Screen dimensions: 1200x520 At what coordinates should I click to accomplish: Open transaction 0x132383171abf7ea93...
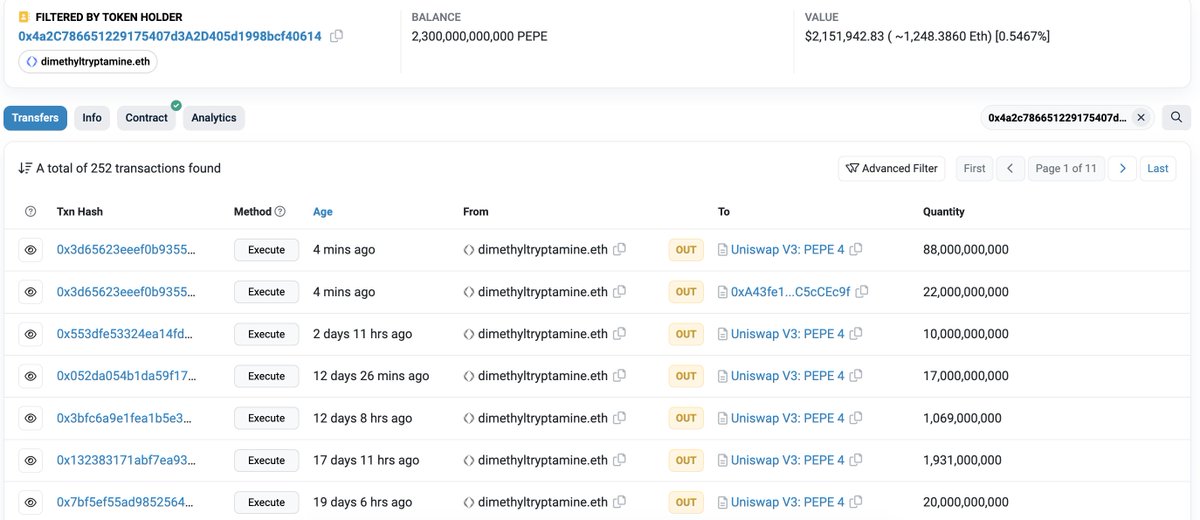pyautogui.click(x=126, y=460)
